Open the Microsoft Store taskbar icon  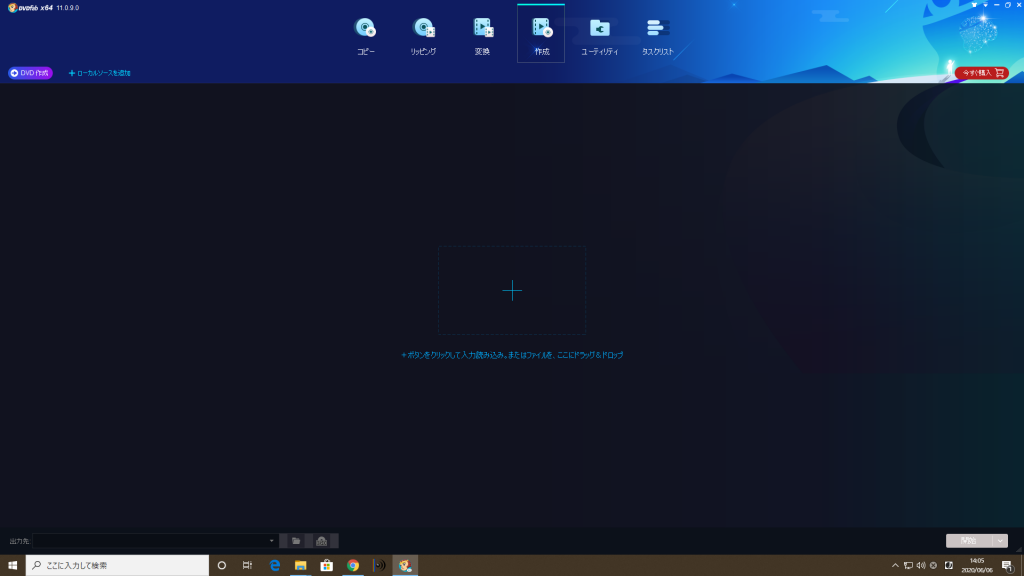[327, 565]
